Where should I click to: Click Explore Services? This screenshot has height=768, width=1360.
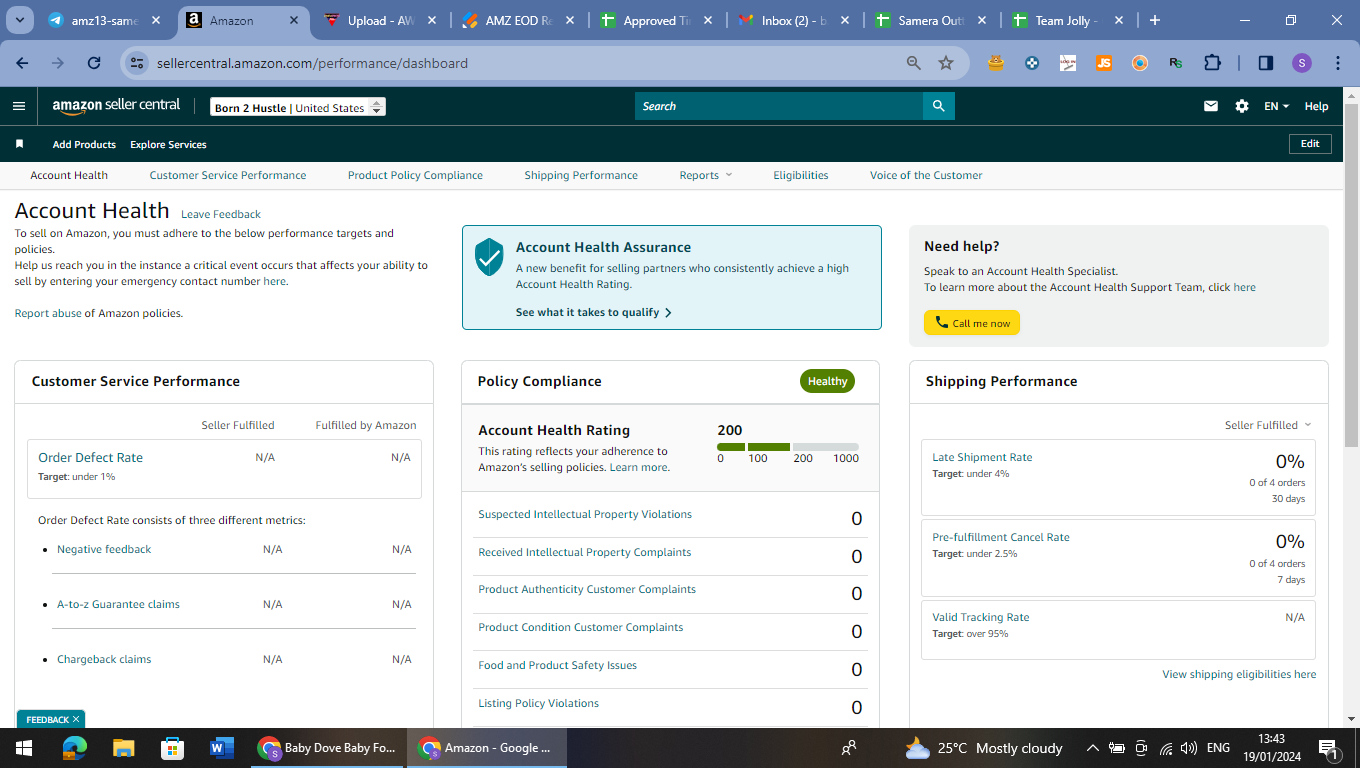tap(168, 144)
